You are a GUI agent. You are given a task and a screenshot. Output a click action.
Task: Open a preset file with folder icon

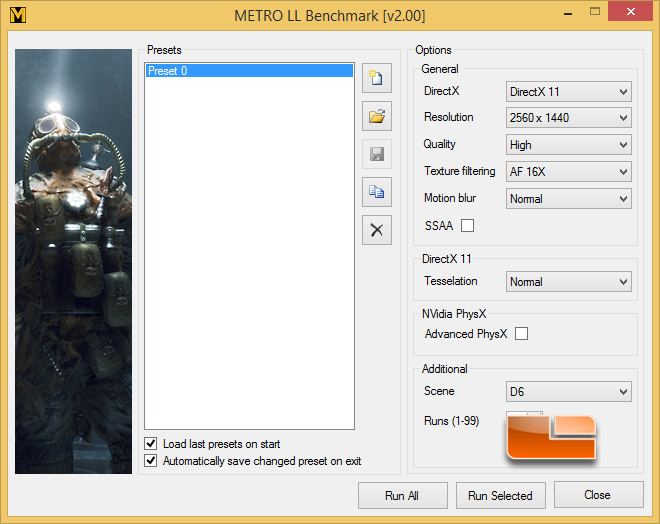click(377, 116)
